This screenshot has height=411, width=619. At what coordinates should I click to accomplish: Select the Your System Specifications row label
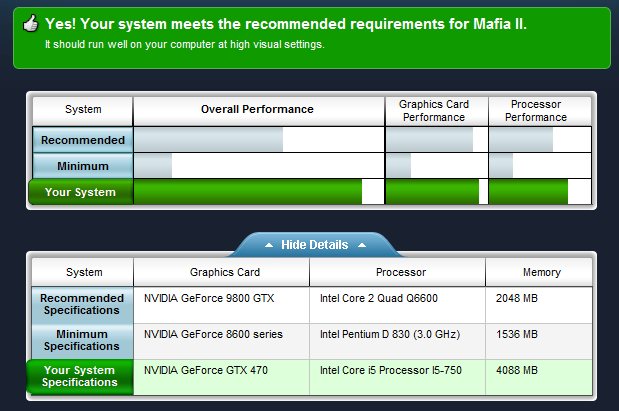(x=80, y=376)
